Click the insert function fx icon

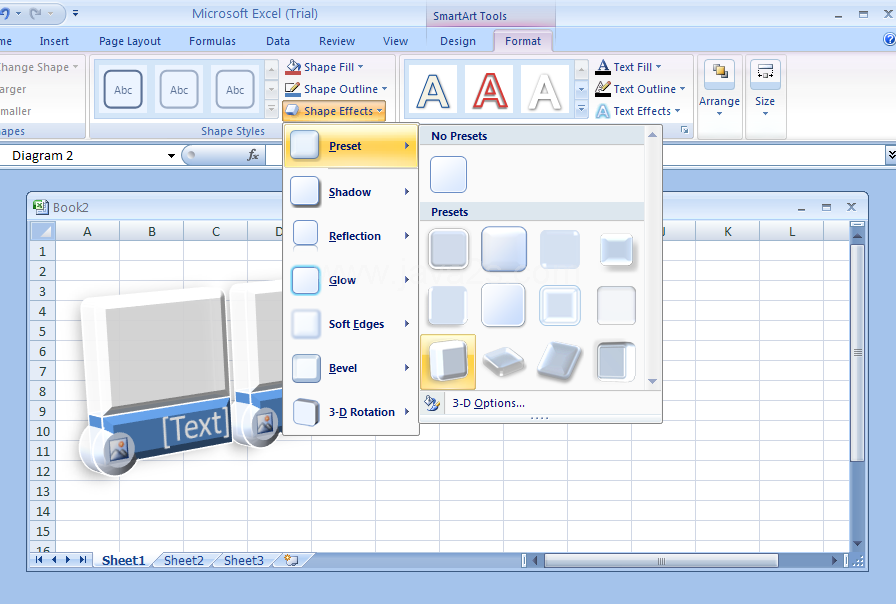253,155
